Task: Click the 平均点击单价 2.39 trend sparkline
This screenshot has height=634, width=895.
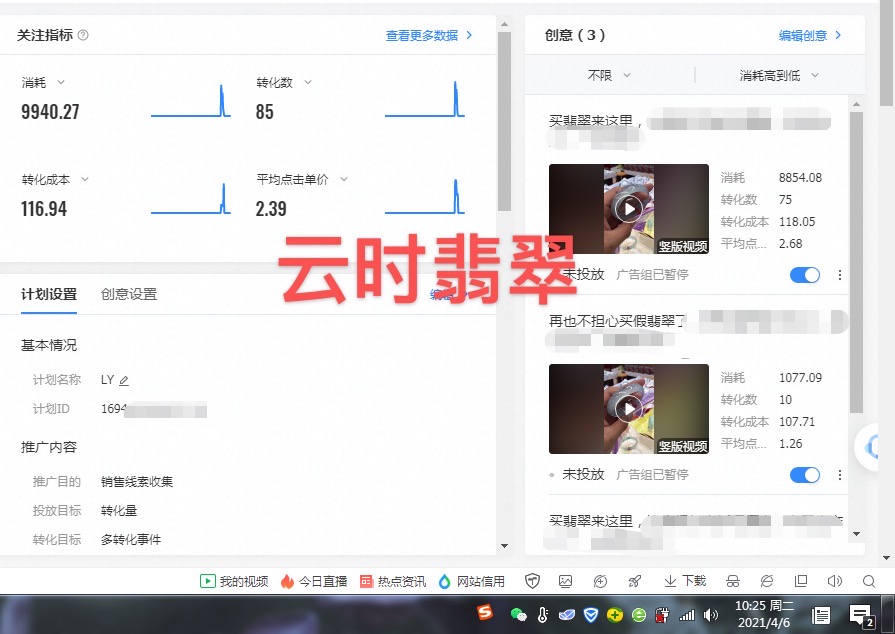Action: coord(425,197)
